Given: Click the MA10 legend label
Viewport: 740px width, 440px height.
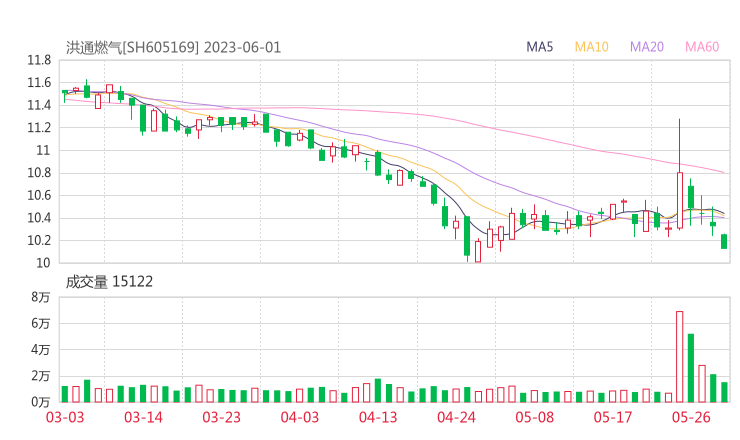Looking at the screenshot, I should (591, 47).
